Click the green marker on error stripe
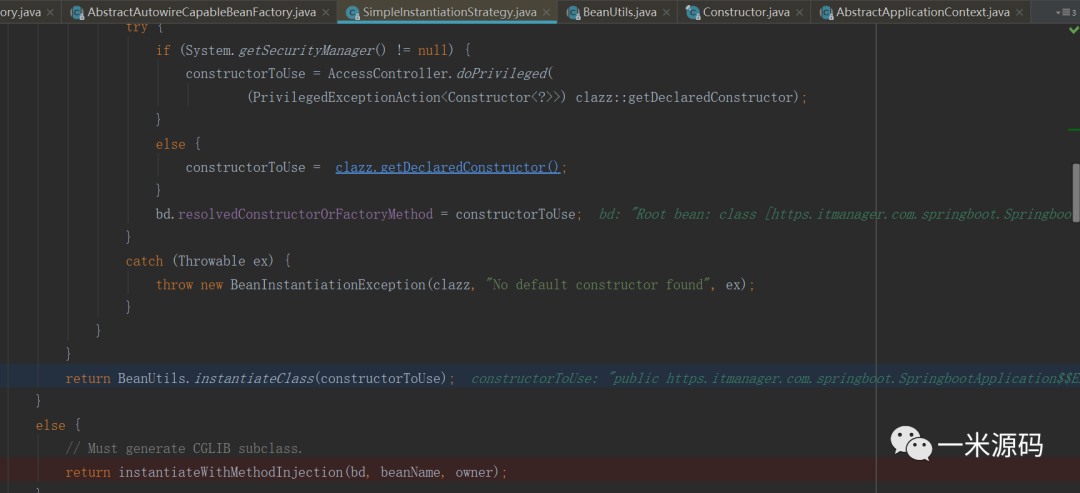This screenshot has height=493, width=1080. point(1073,129)
